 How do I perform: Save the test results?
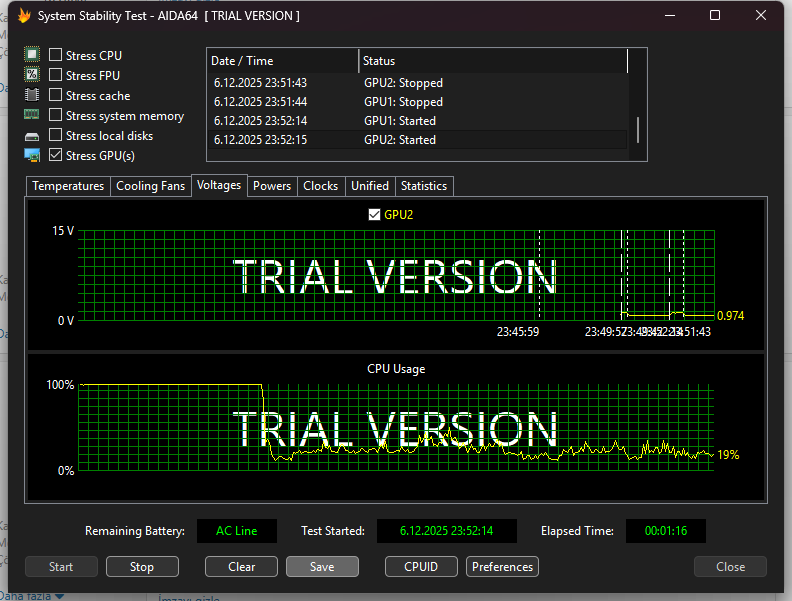tap(322, 567)
